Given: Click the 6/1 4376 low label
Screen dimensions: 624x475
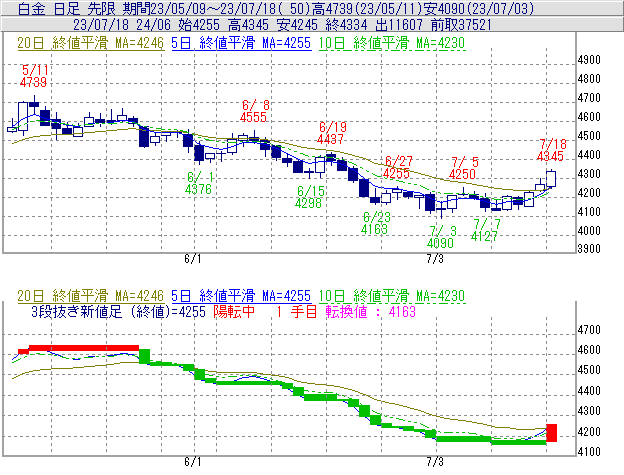Looking at the screenshot, I should point(199,183).
